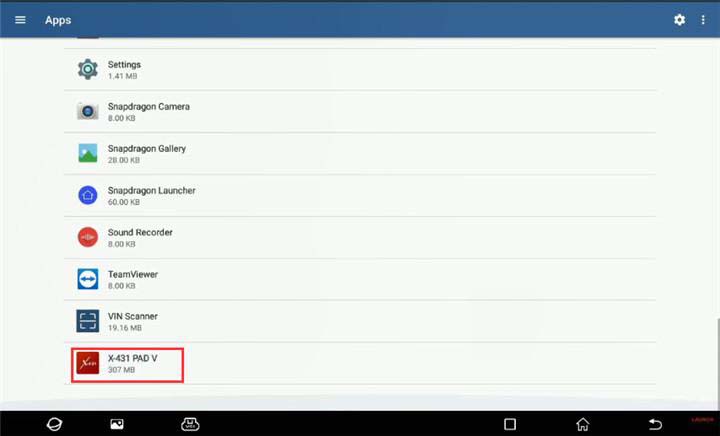Tap the Snapdragon Gallery picture icon
The height and width of the screenshot is (436, 720).
pyautogui.click(x=87, y=153)
